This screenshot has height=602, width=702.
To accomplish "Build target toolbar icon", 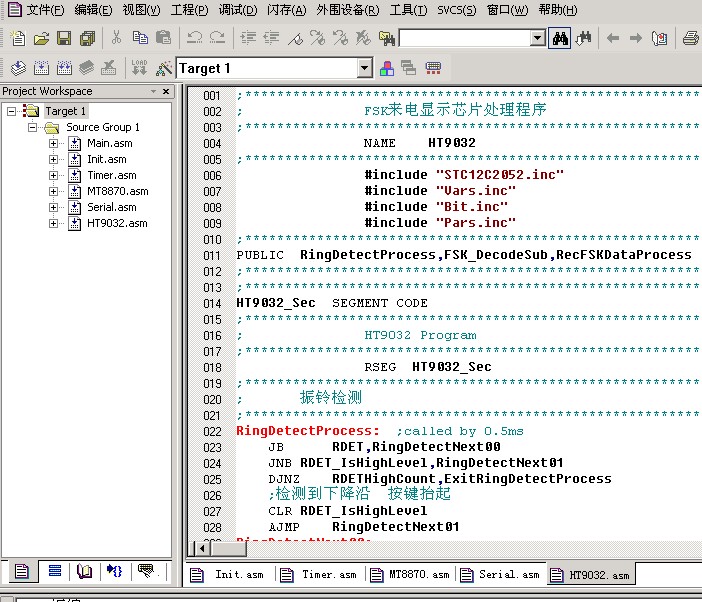I will (x=41, y=68).
